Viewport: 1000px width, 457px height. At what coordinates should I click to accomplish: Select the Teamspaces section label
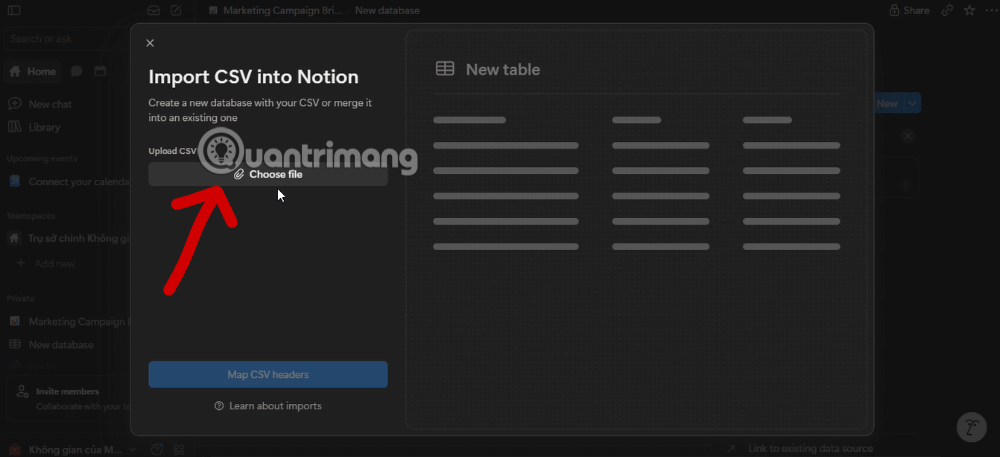pyautogui.click(x=31, y=216)
